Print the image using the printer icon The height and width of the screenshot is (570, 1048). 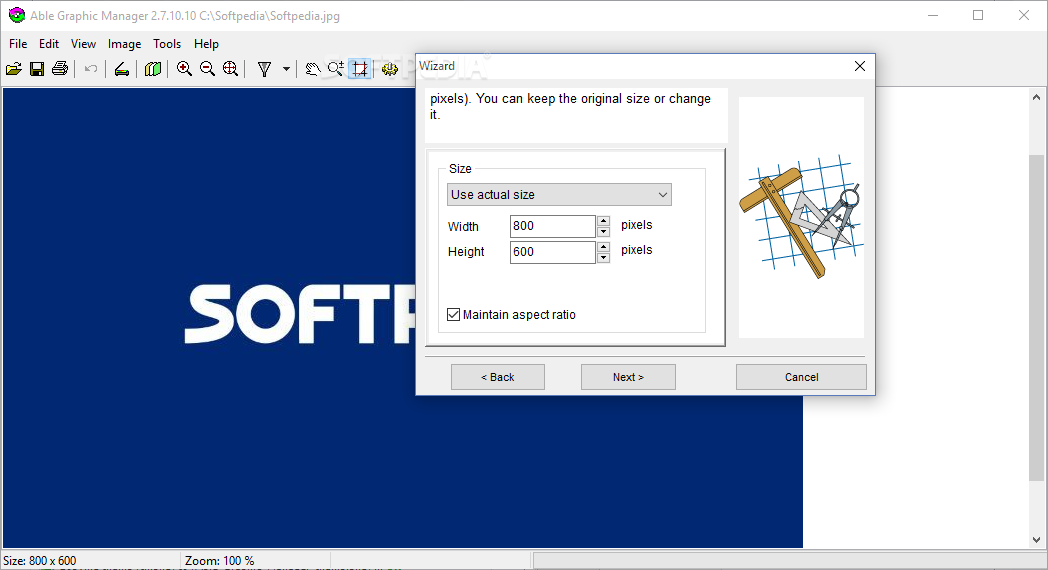59,69
